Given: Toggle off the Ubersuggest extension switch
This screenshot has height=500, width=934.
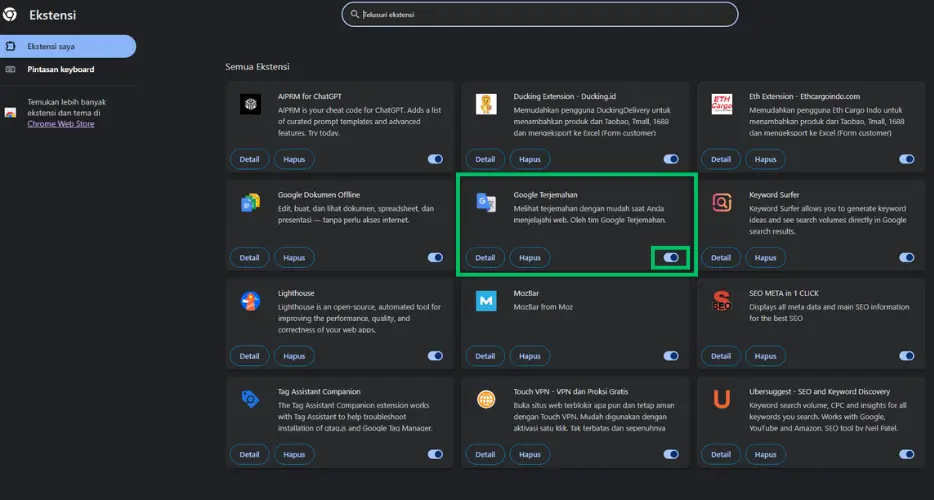Looking at the screenshot, I should tap(907, 454).
